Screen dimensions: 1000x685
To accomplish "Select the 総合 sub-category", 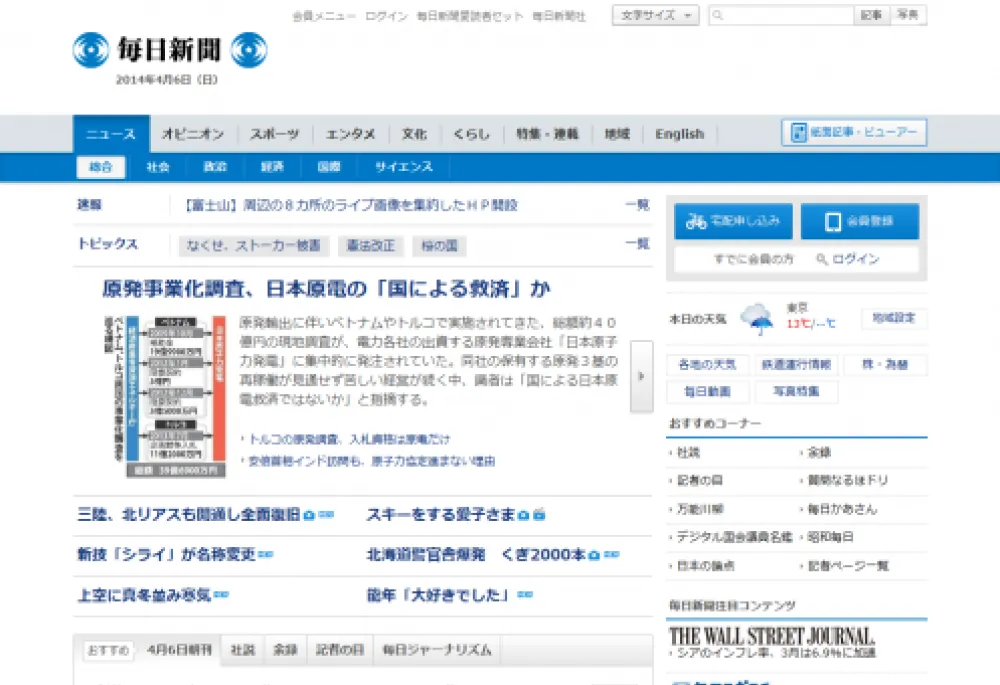I will (101, 167).
